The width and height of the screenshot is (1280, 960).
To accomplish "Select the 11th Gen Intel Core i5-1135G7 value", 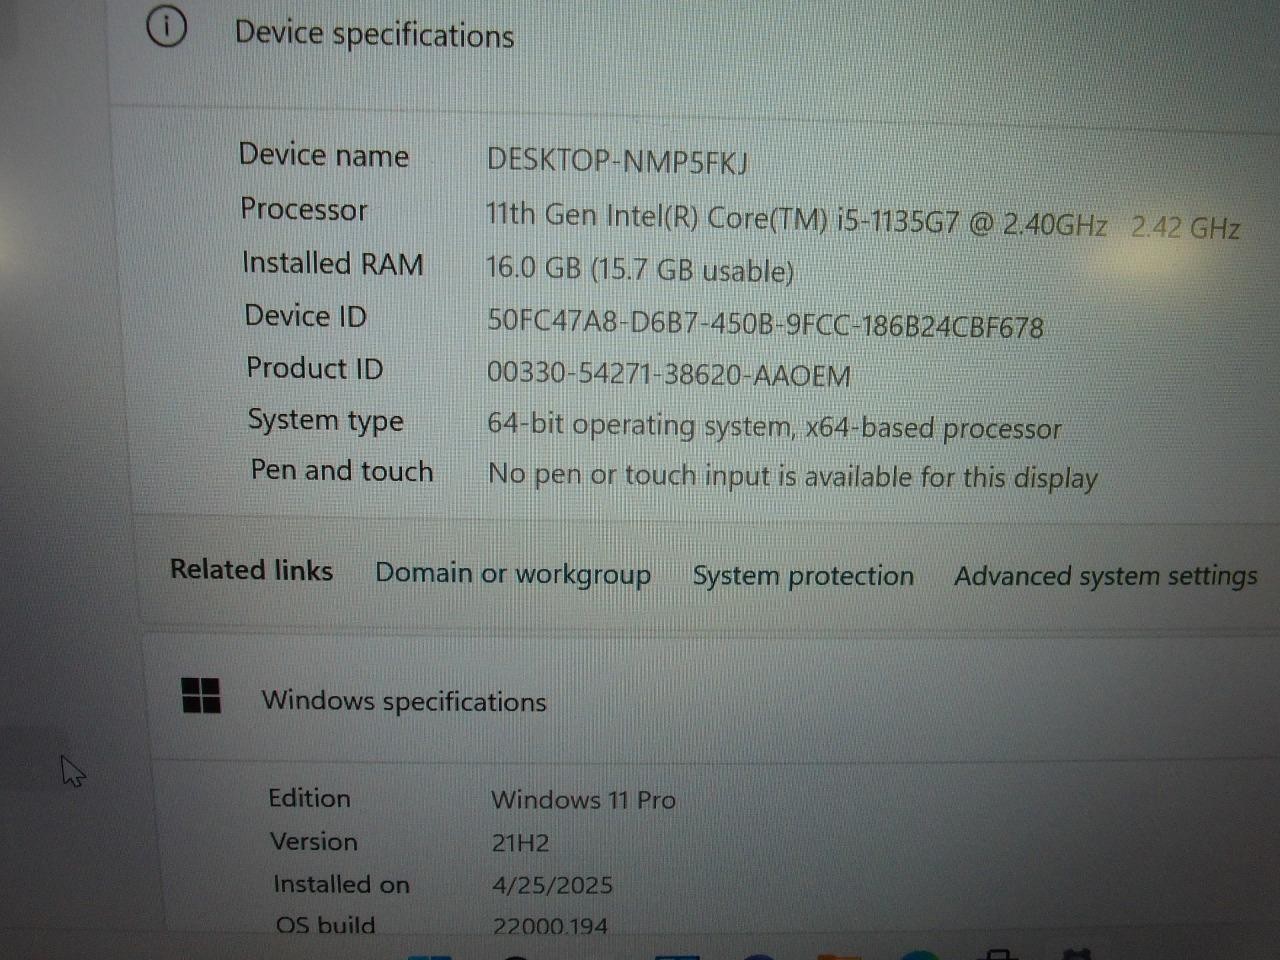I will (x=863, y=221).
